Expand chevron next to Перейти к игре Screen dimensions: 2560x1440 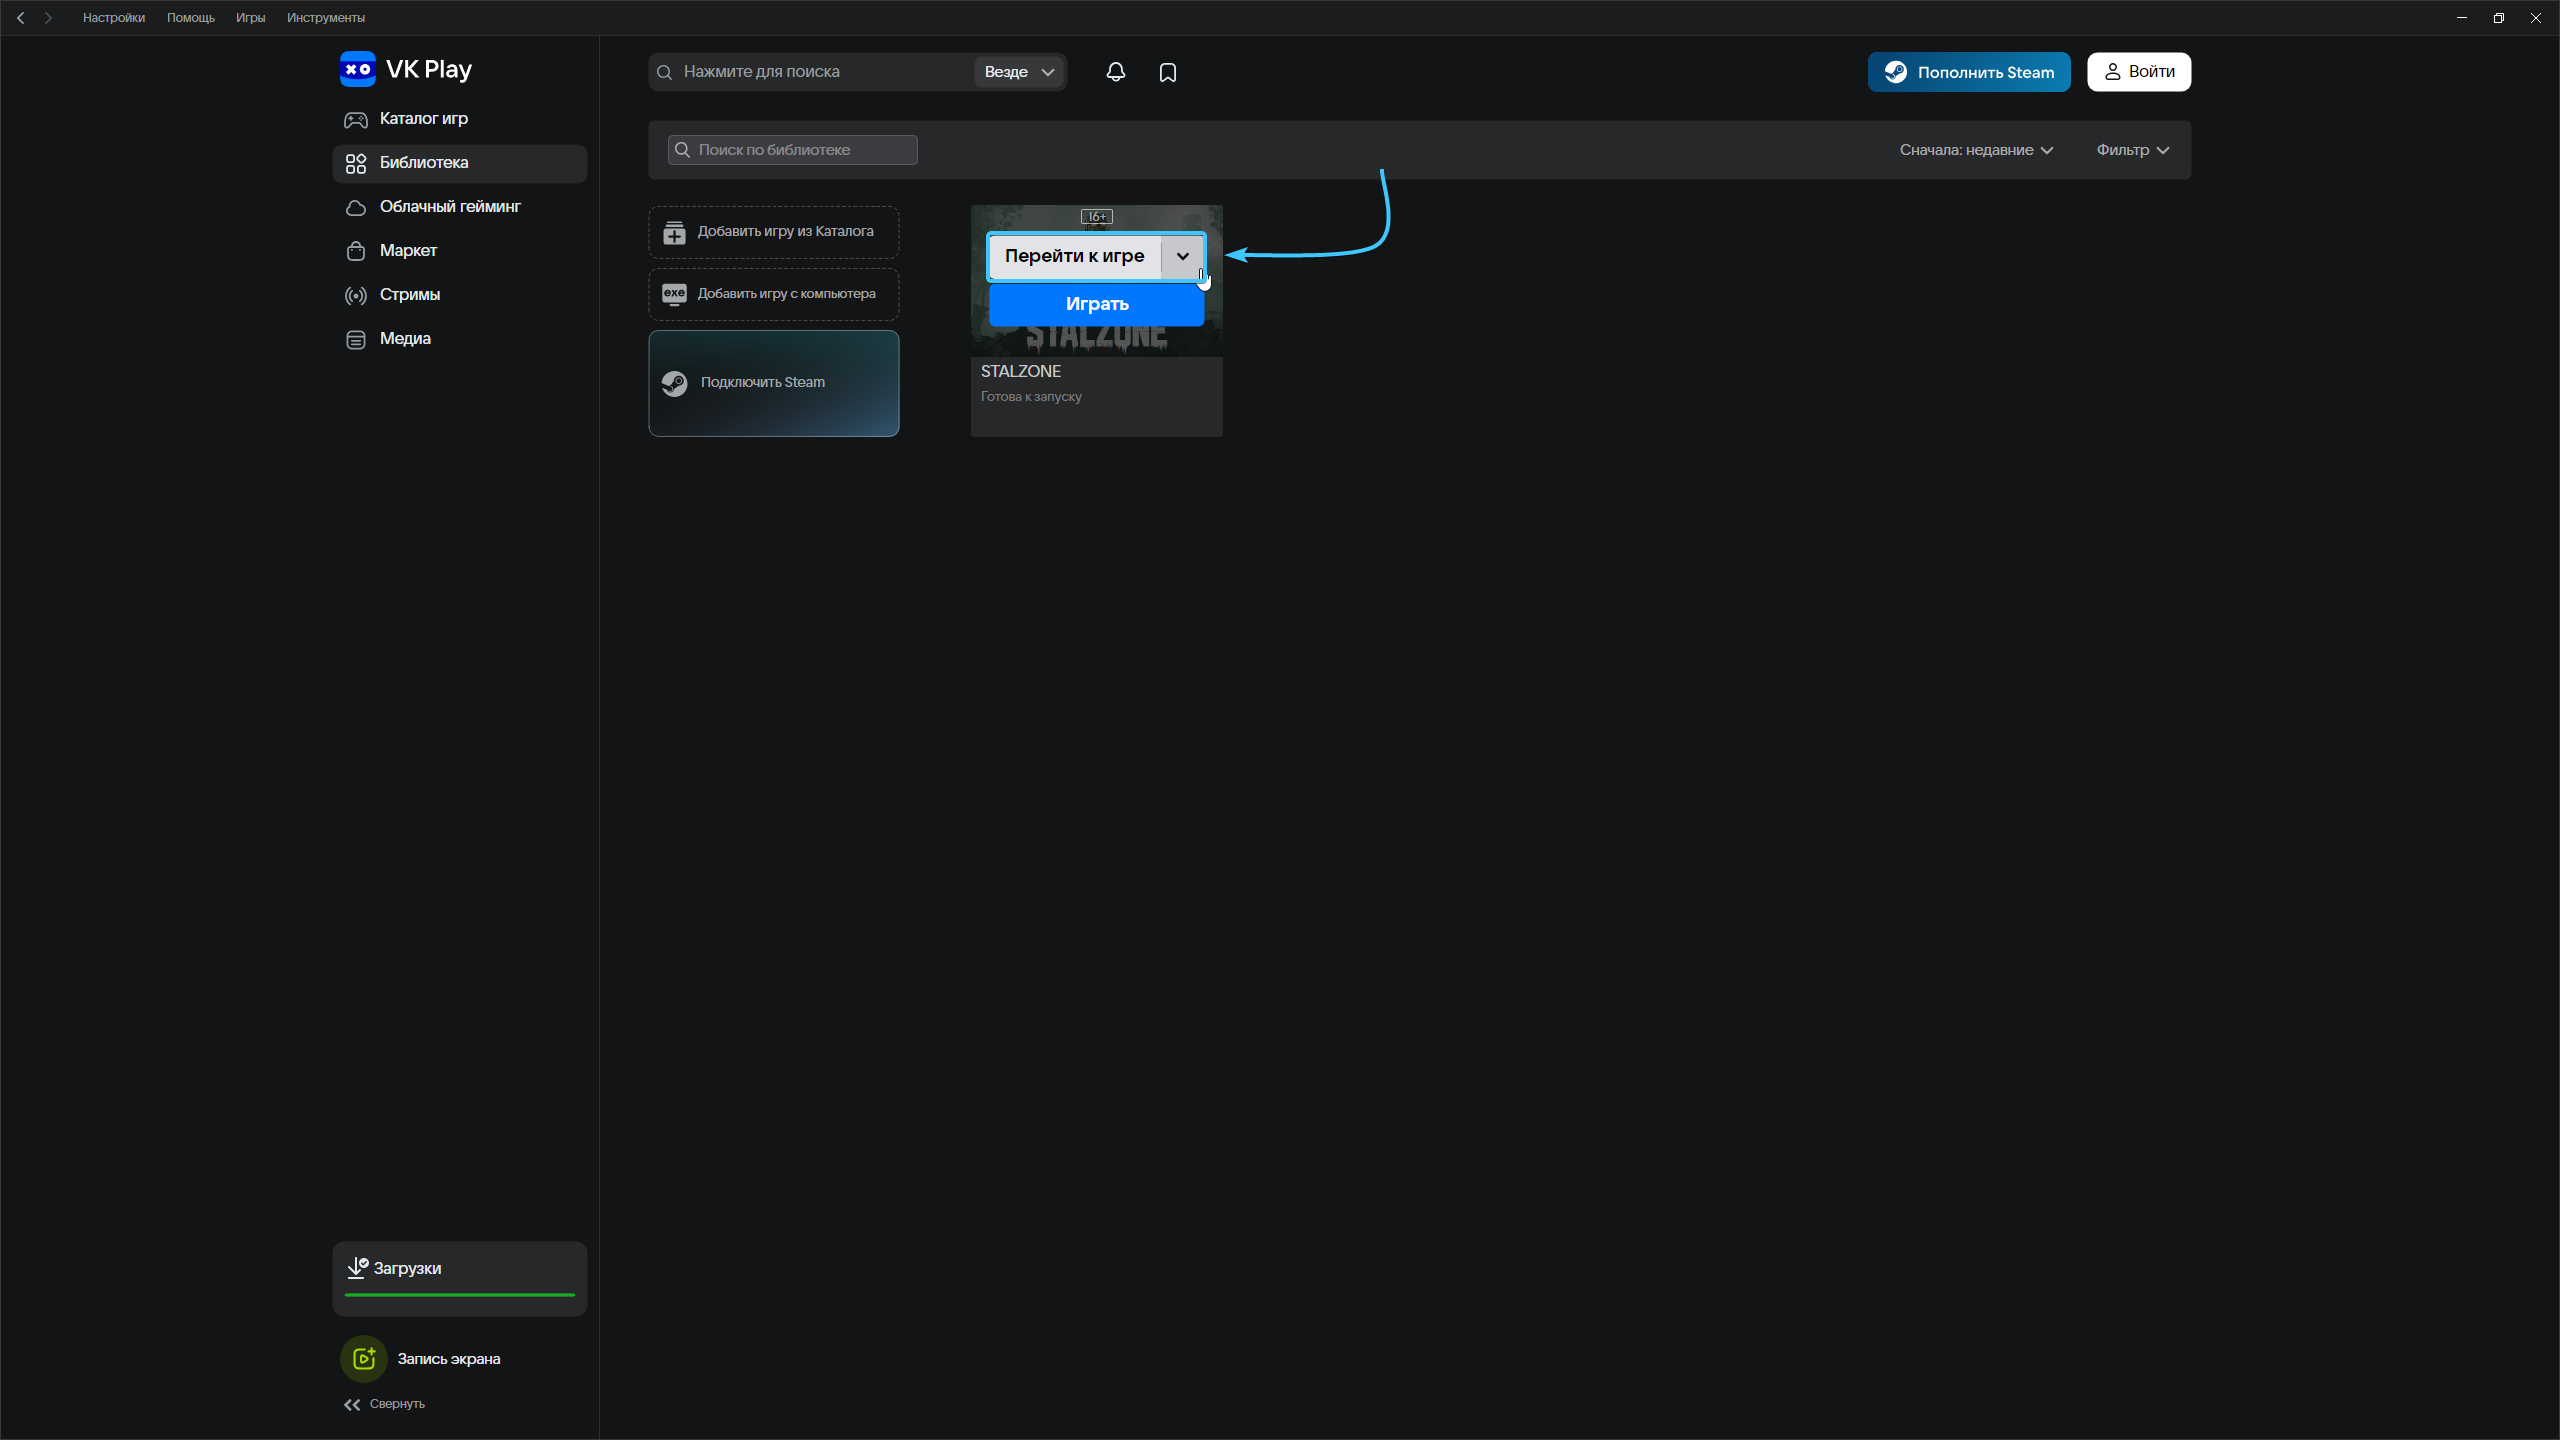click(x=1183, y=256)
